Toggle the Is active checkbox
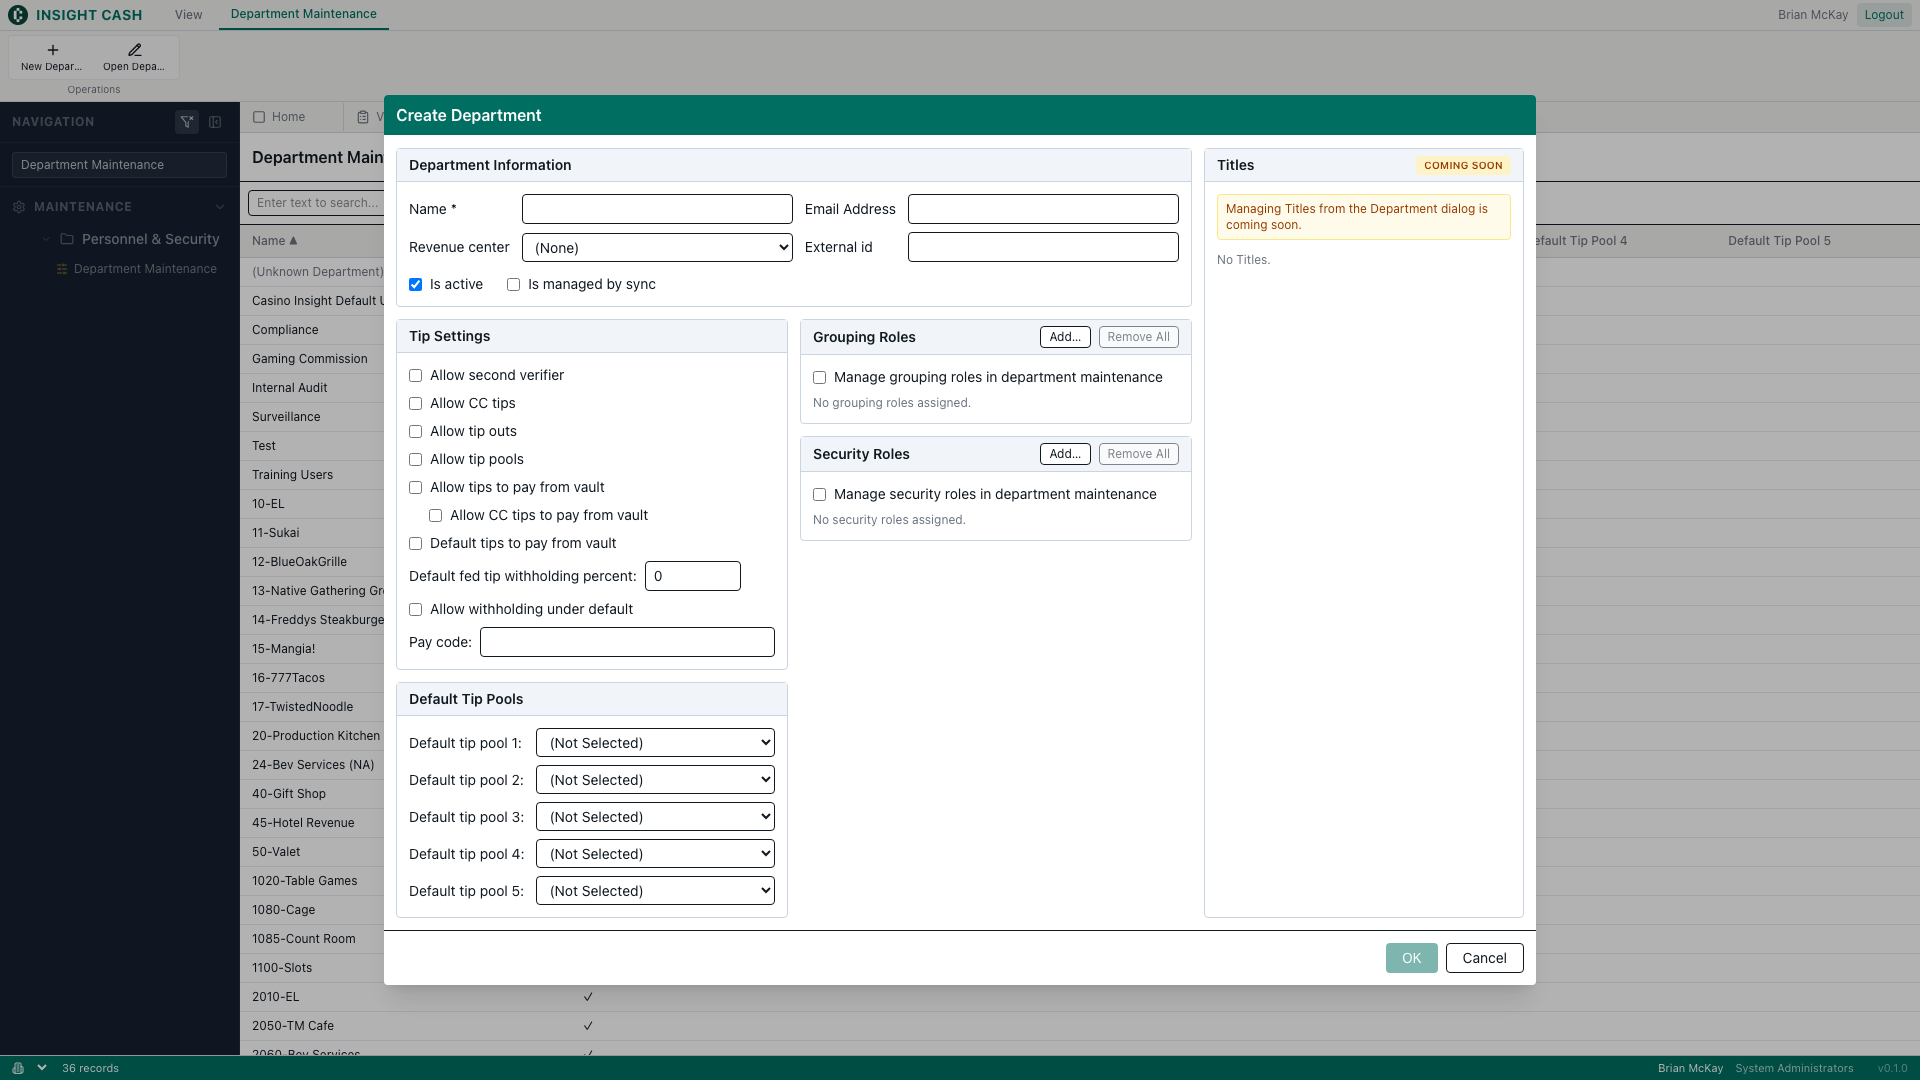1920x1080 pixels. (x=415, y=285)
